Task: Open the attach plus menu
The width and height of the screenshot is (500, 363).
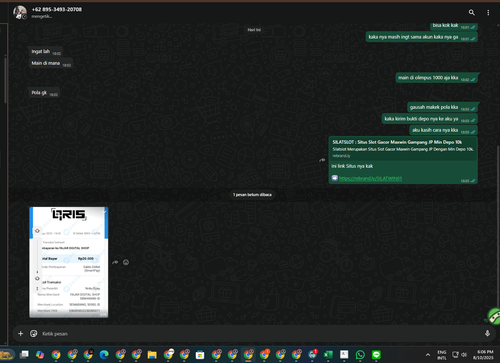Action: pyautogui.click(x=21, y=333)
